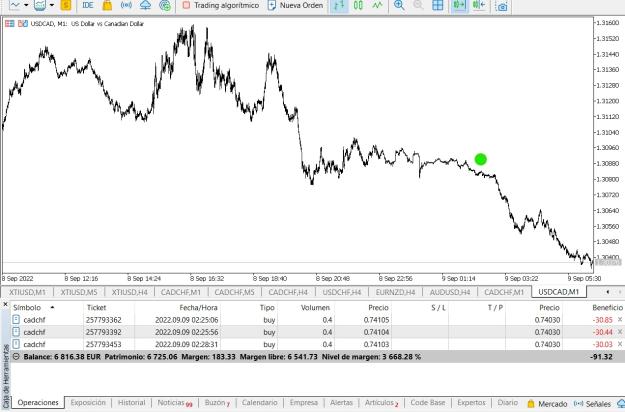Expand the dropdown arrow next to line chart icon
The width and height of the screenshot is (625, 412).
tap(26, 6)
